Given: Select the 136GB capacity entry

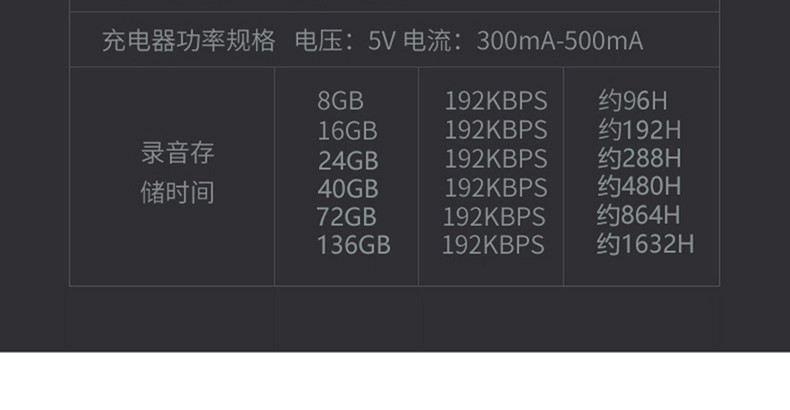Looking at the screenshot, I should (354, 245).
